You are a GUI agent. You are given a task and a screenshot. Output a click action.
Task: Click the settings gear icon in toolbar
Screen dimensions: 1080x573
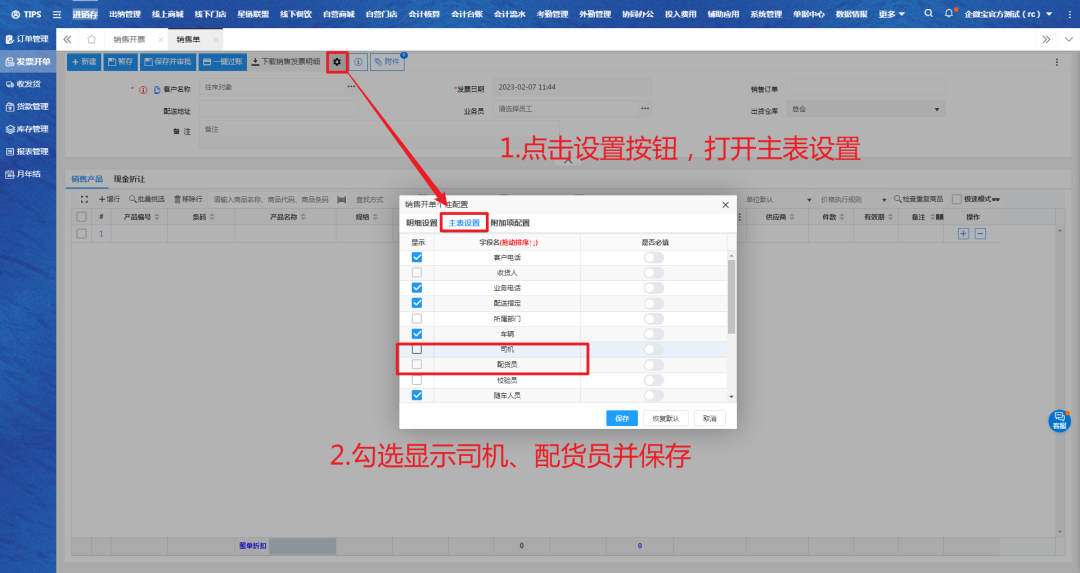coord(337,62)
